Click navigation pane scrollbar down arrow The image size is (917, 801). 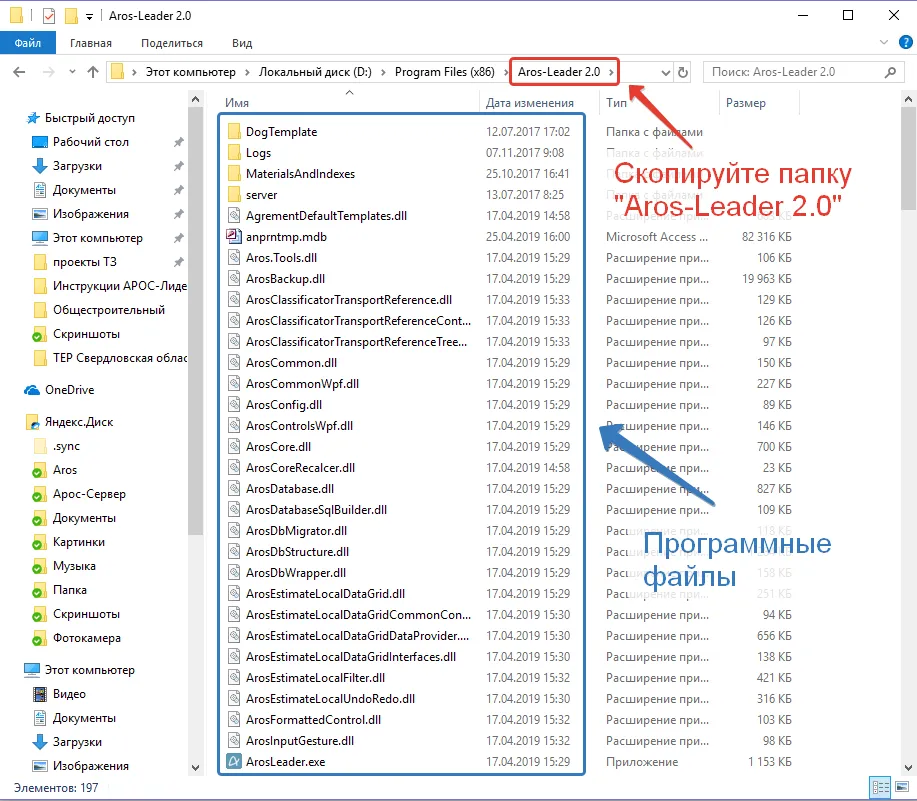pos(195,768)
